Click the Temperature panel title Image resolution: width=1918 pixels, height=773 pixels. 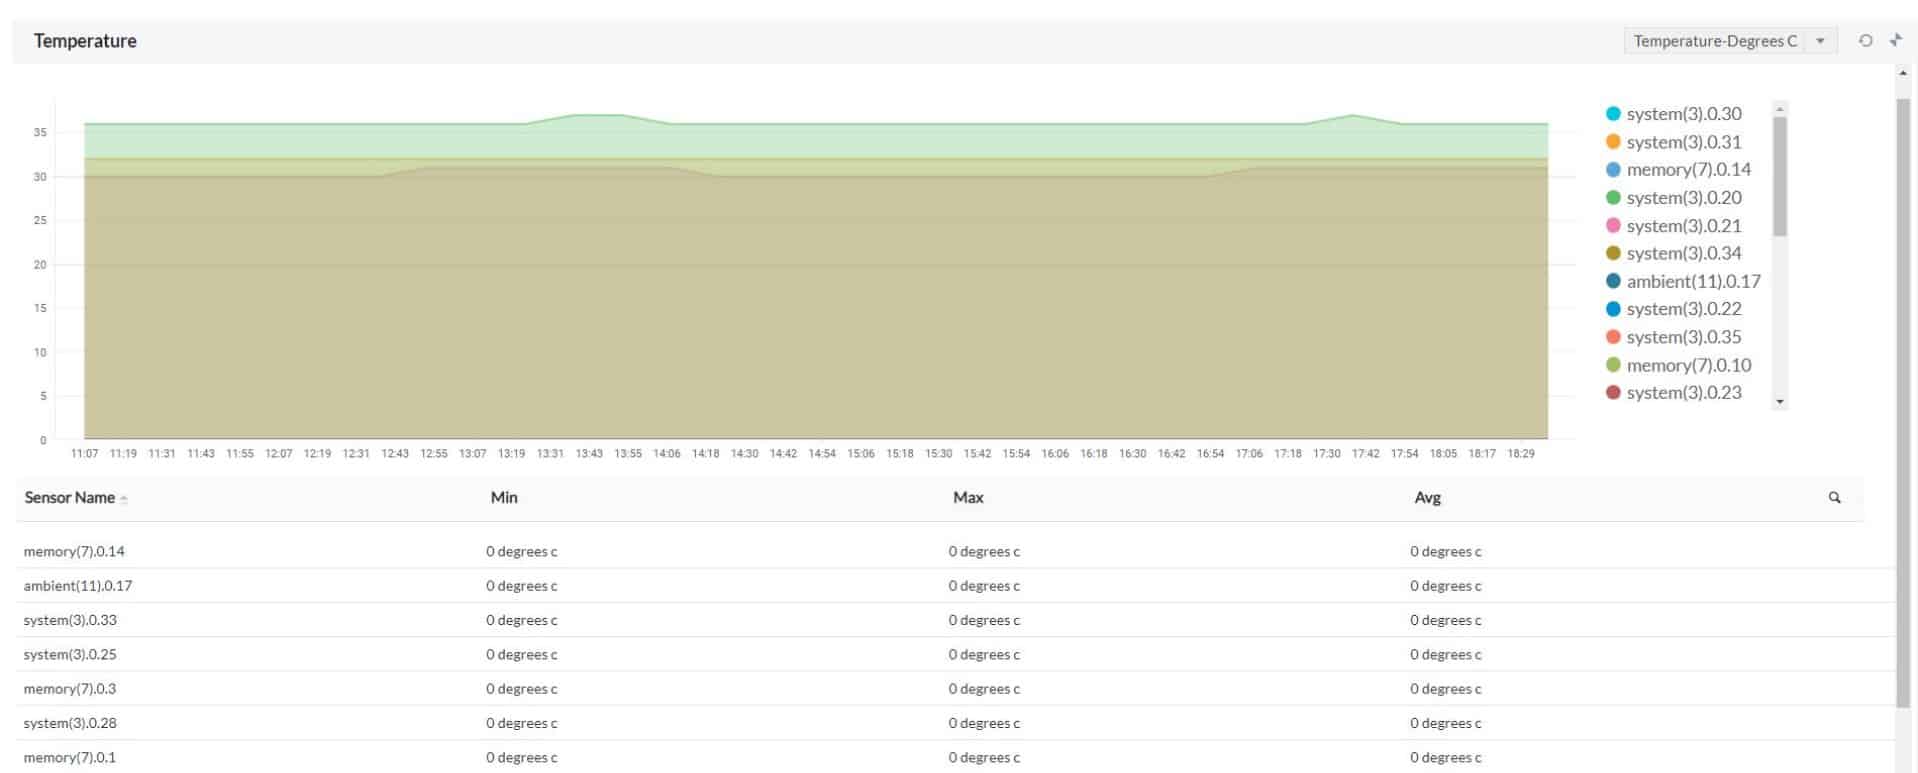tap(85, 41)
